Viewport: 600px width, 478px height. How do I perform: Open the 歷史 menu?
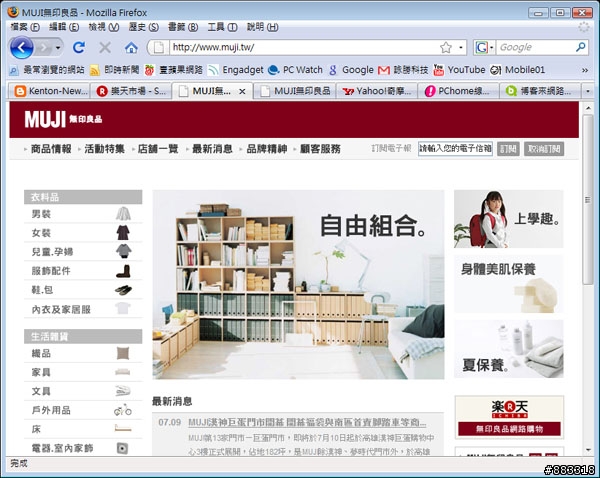click(x=143, y=27)
